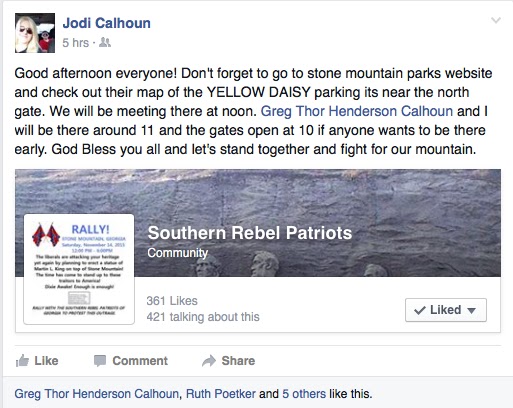Screen dimensions: 513x408
Task: Open the Southern Rebel Patriots page title
Action: 250,233
